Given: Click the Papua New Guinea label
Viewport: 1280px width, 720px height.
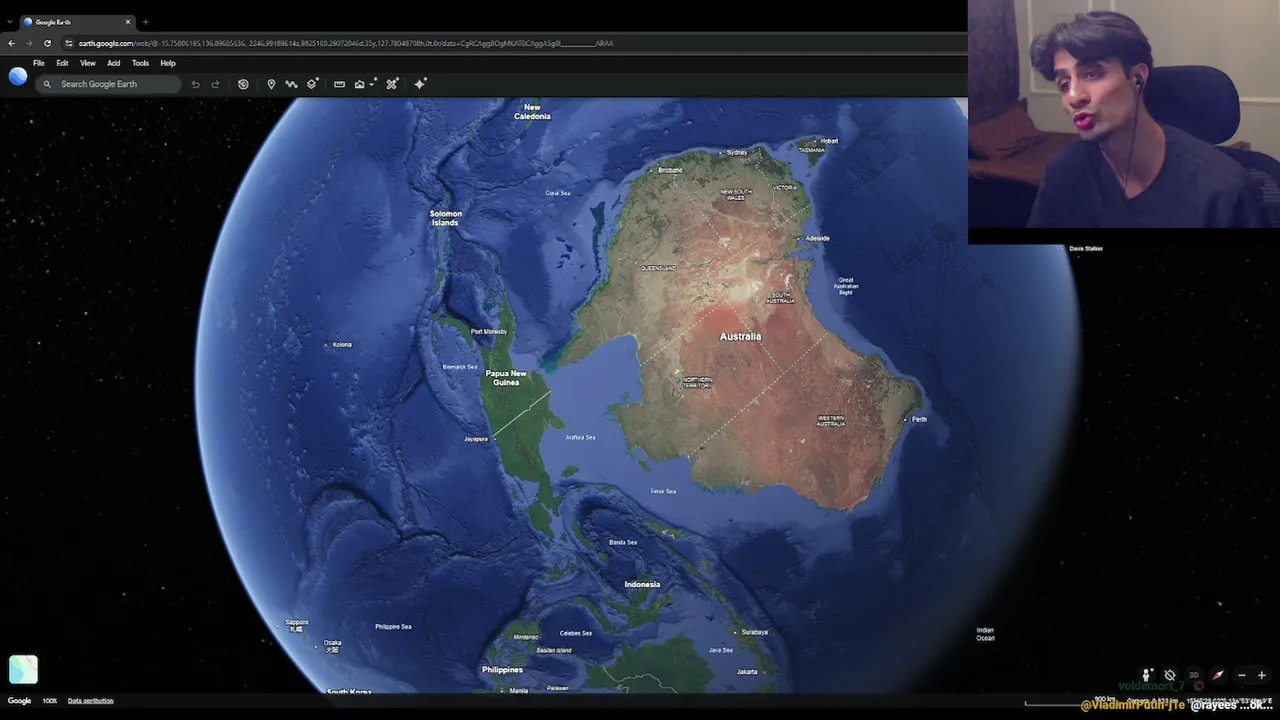Looking at the screenshot, I should 505,378.
